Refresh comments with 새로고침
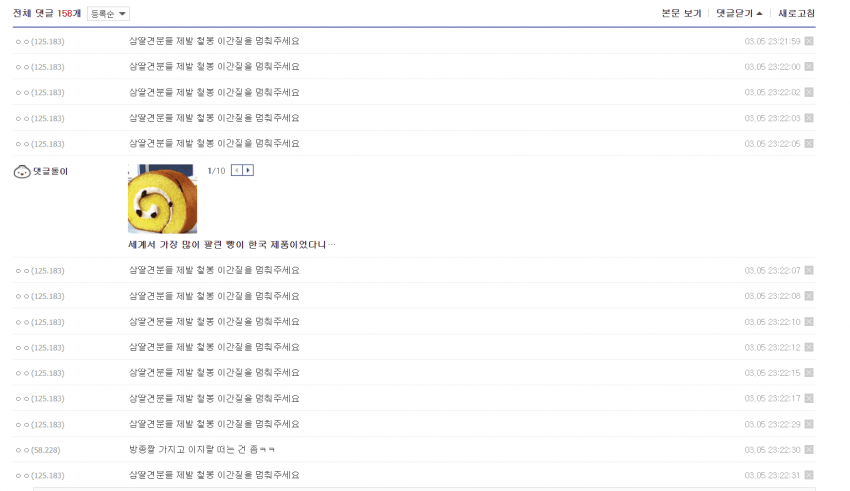 click(x=796, y=14)
